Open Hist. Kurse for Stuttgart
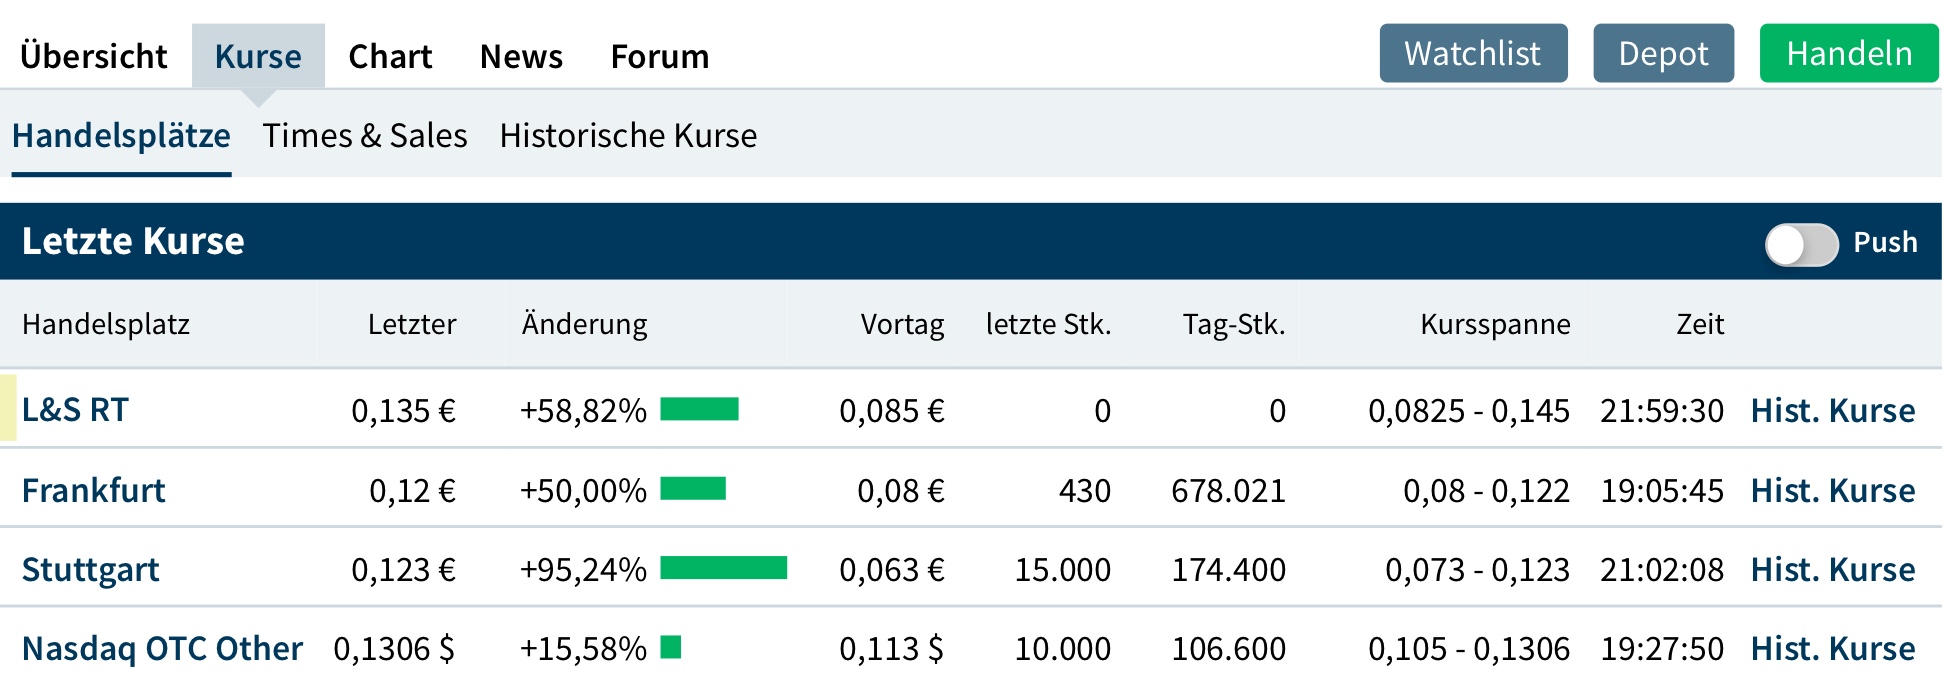Screen dimensions: 1946x682 click(x=1832, y=569)
